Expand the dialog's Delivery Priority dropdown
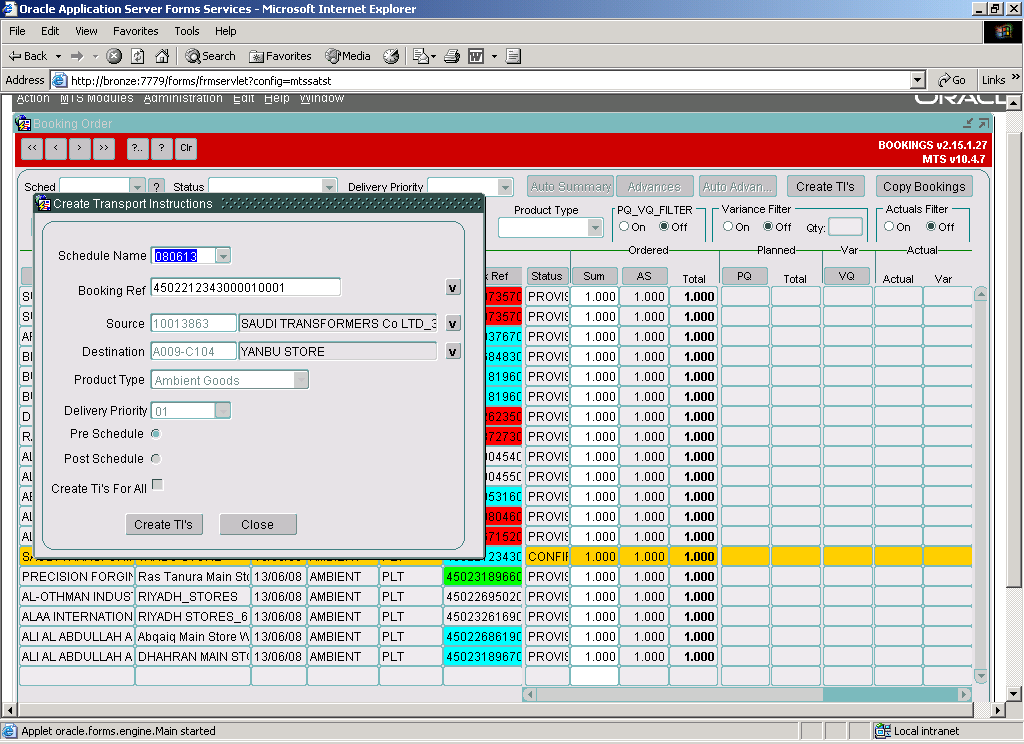The width and height of the screenshot is (1024, 744). [x=223, y=411]
